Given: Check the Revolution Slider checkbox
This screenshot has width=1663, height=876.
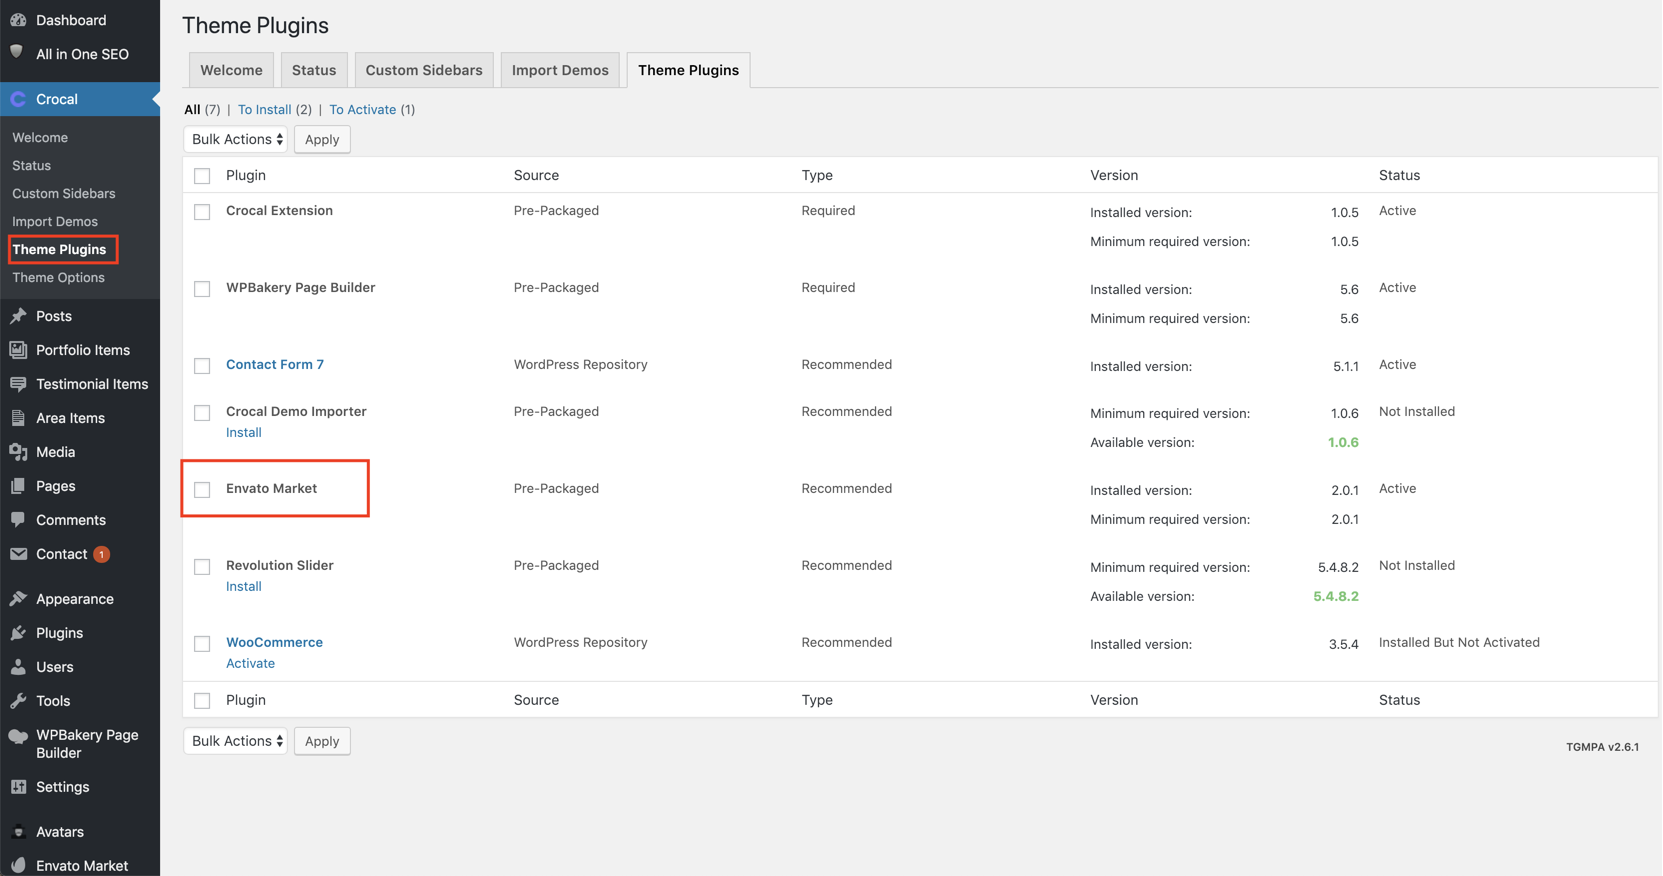Looking at the screenshot, I should click(x=202, y=567).
